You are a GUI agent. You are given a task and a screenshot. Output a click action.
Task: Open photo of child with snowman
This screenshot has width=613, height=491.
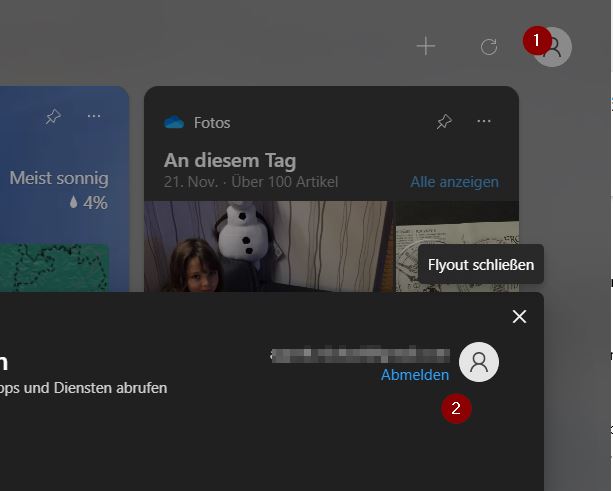pyautogui.click(x=269, y=246)
